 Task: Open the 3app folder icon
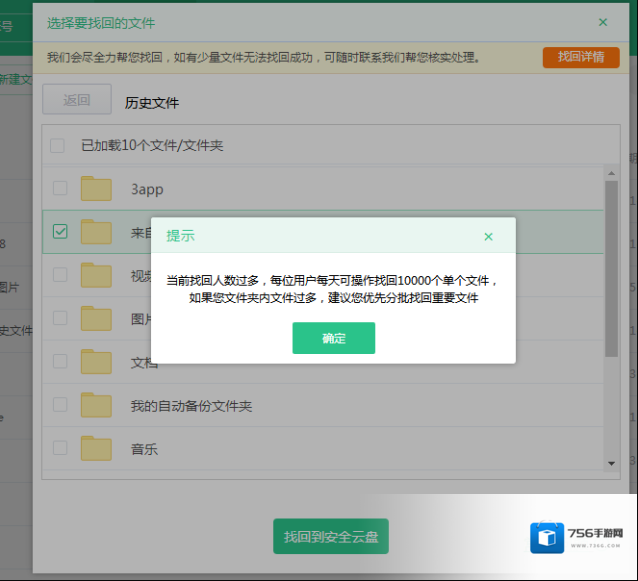tap(96, 188)
